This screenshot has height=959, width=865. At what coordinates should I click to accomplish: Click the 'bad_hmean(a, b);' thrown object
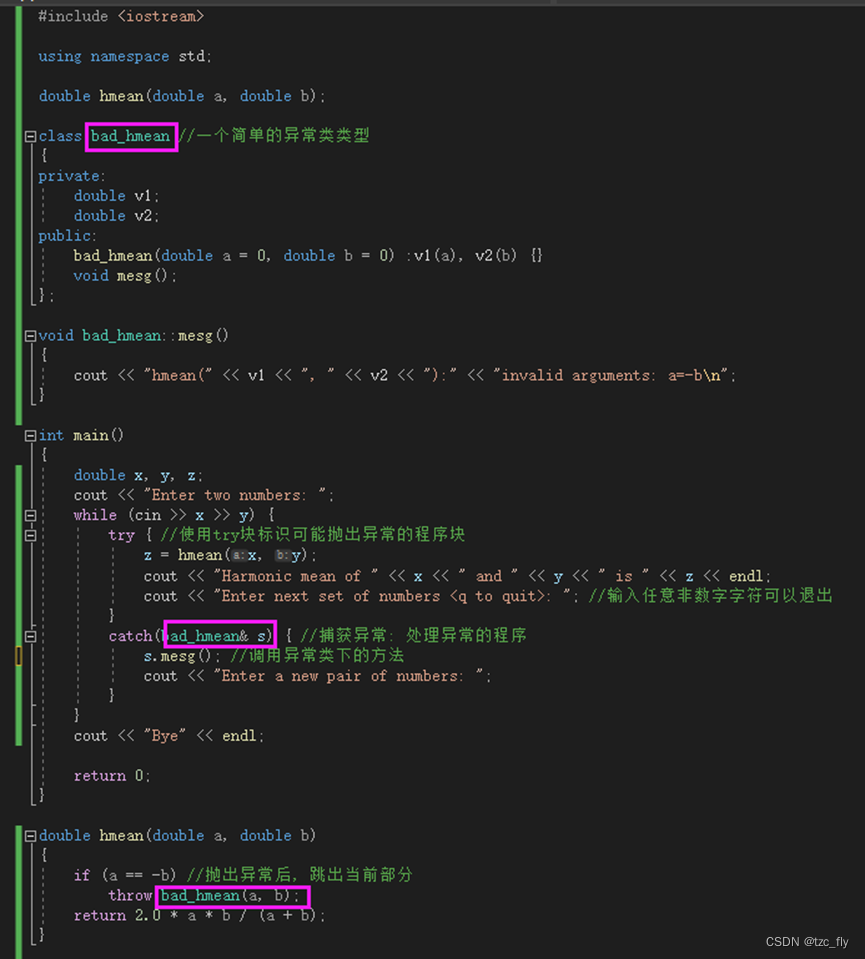tap(231, 896)
